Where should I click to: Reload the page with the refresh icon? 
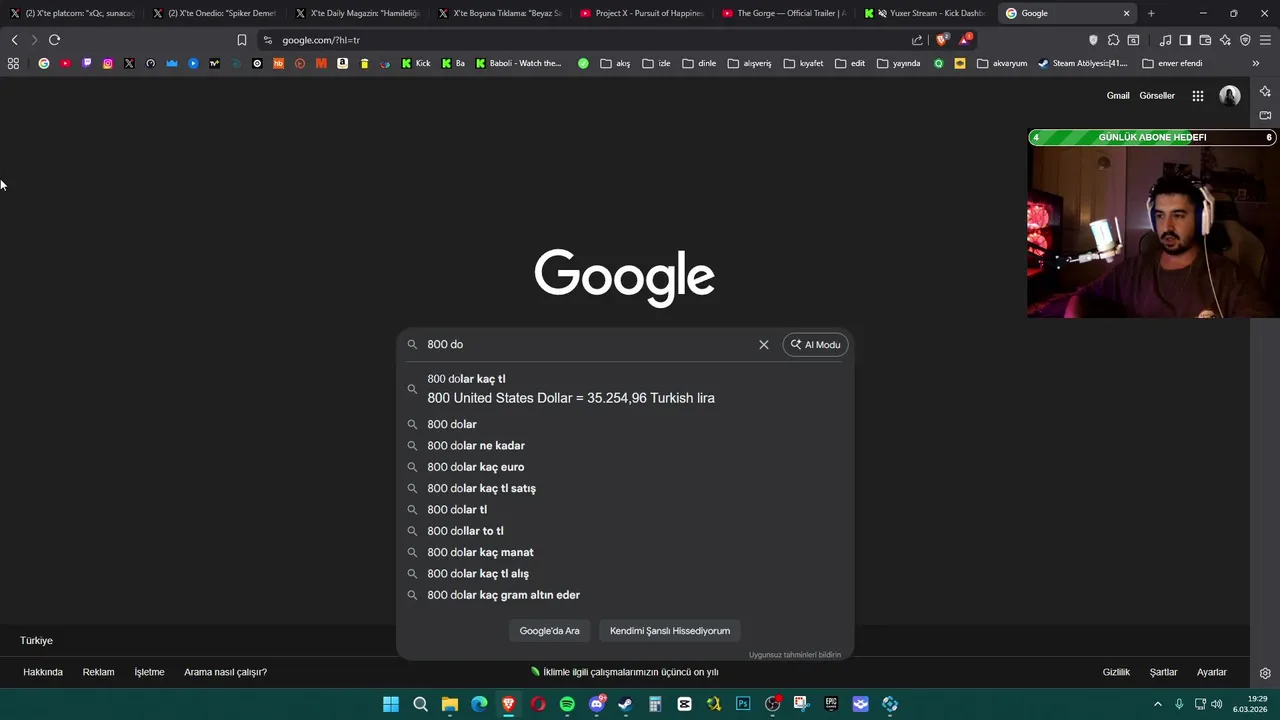pyautogui.click(x=54, y=40)
